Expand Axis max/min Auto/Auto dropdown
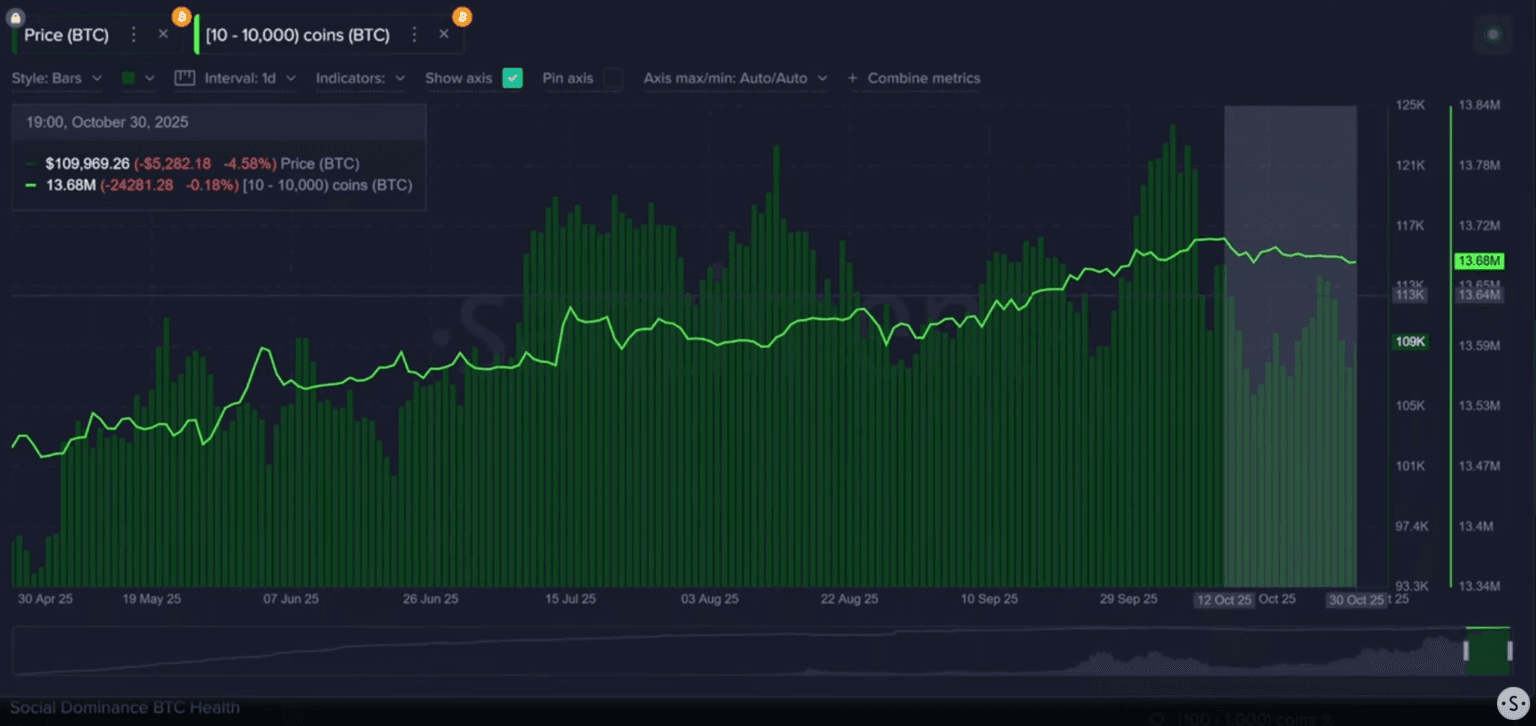This screenshot has height=726, width=1536. (x=735, y=78)
